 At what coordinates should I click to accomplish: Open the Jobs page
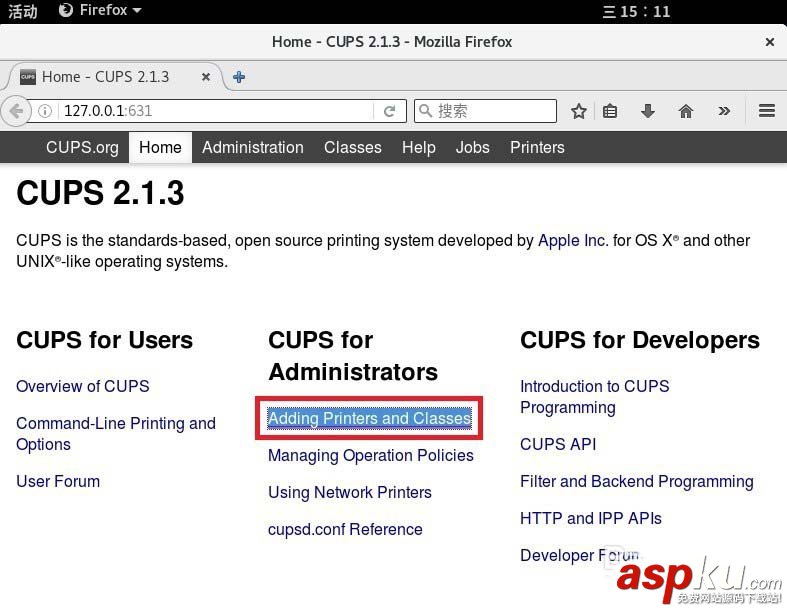point(472,148)
